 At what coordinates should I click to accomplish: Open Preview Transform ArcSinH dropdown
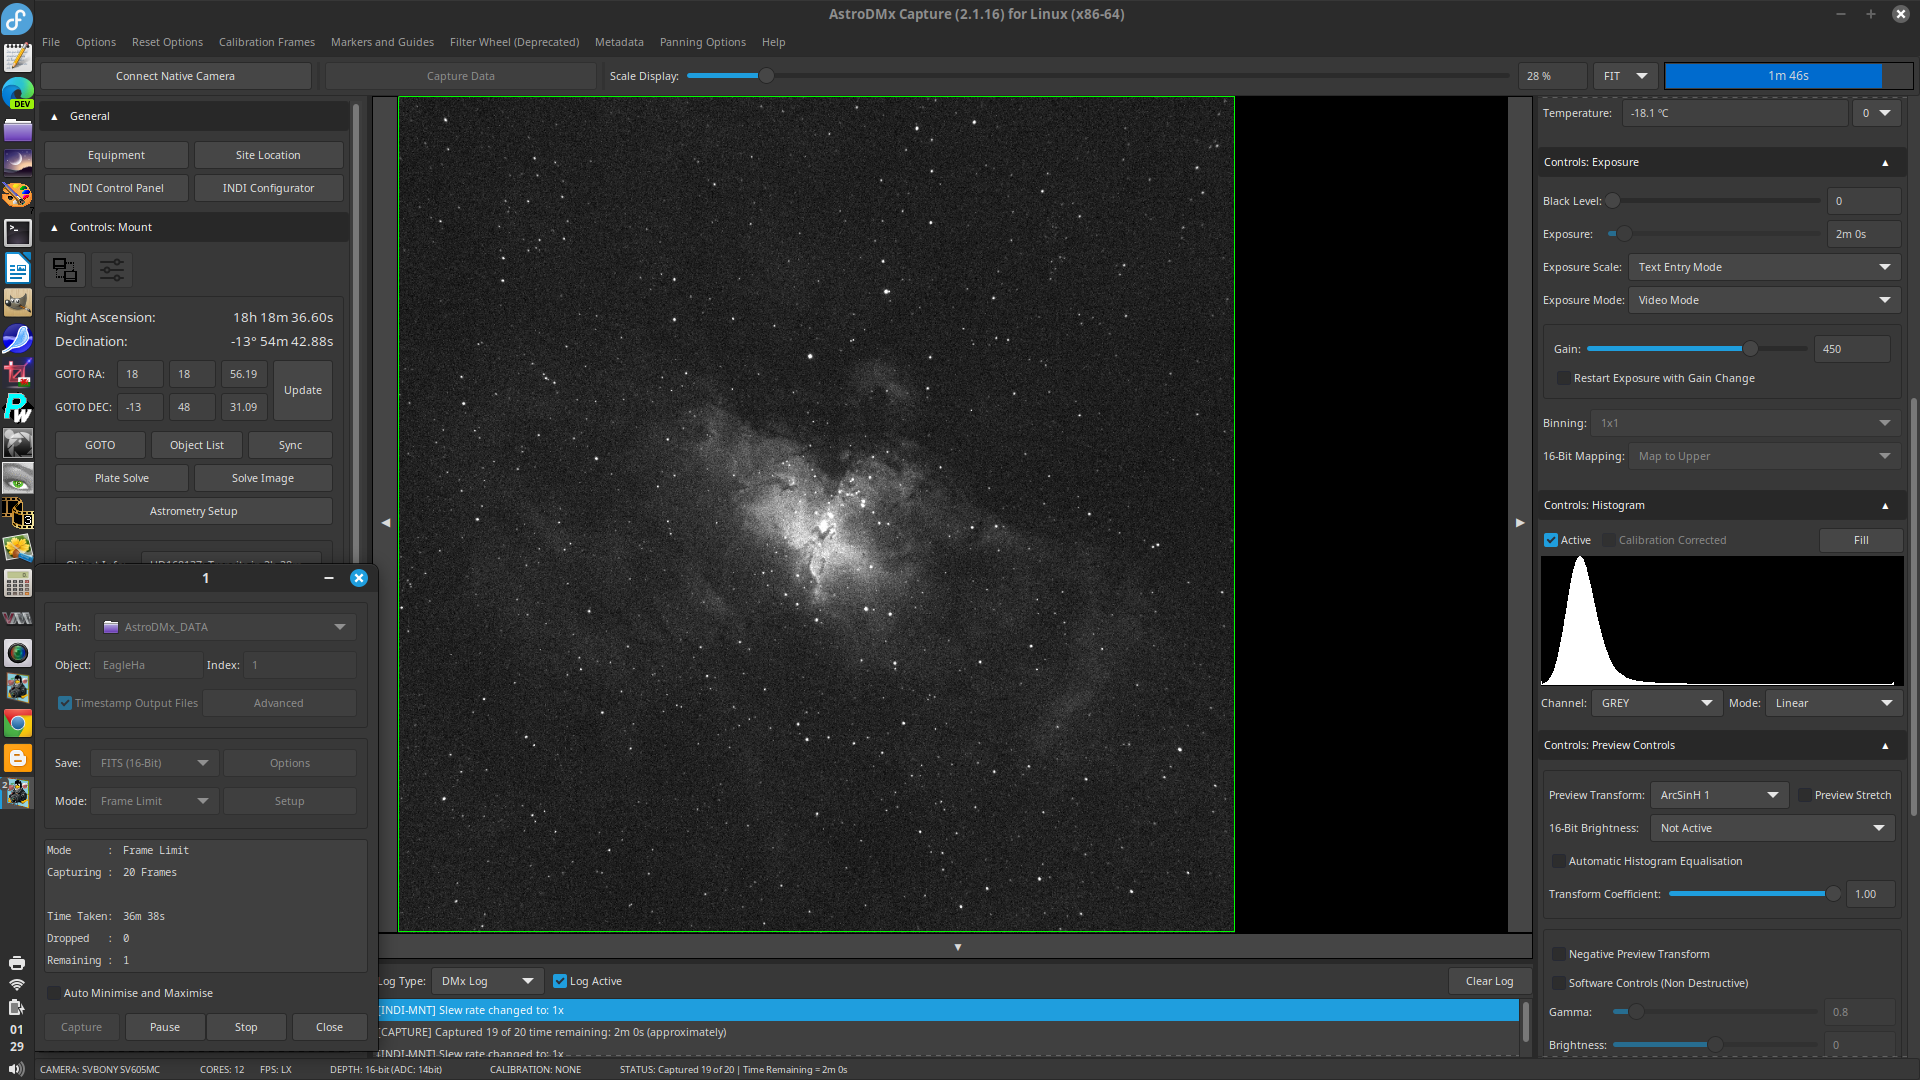(x=1718, y=795)
